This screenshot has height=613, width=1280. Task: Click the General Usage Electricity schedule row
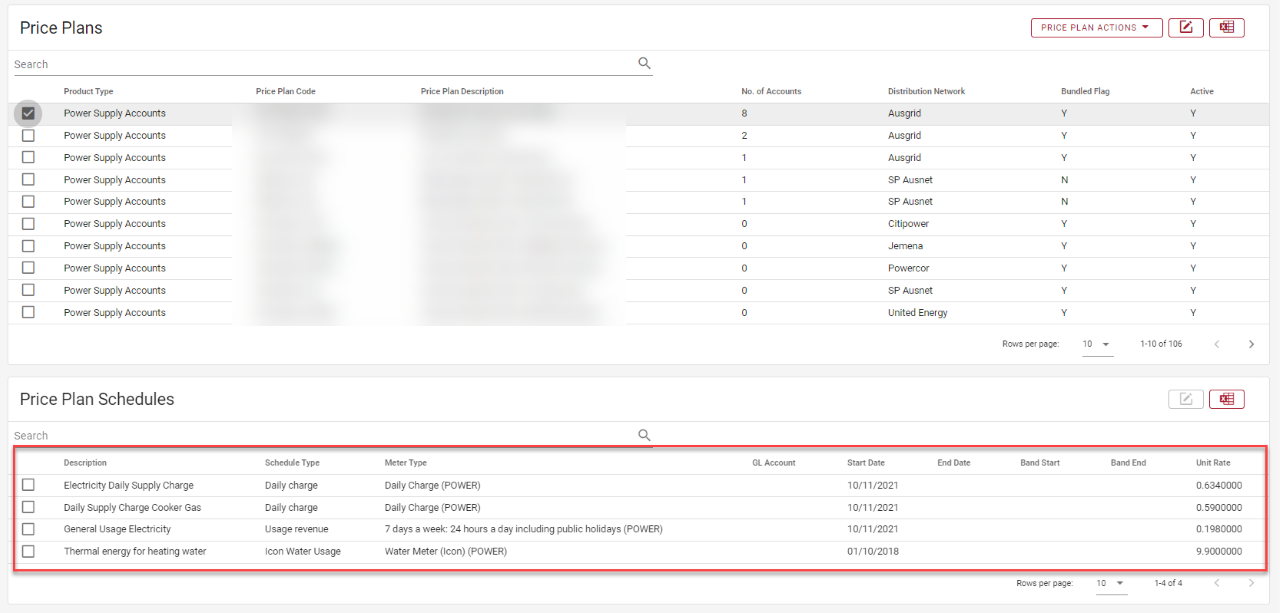[x=117, y=529]
